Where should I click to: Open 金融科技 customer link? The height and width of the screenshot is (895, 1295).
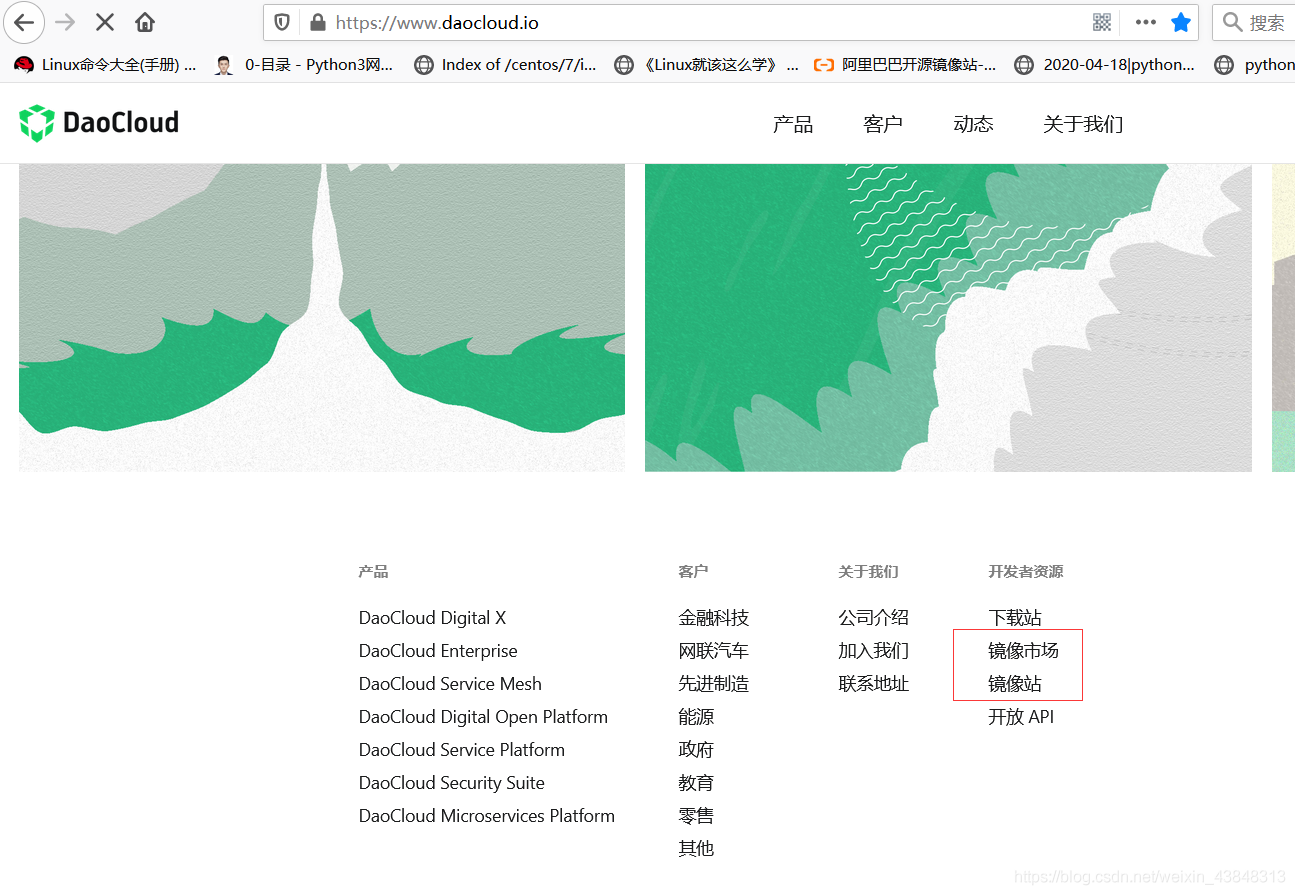[x=714, y=618]
